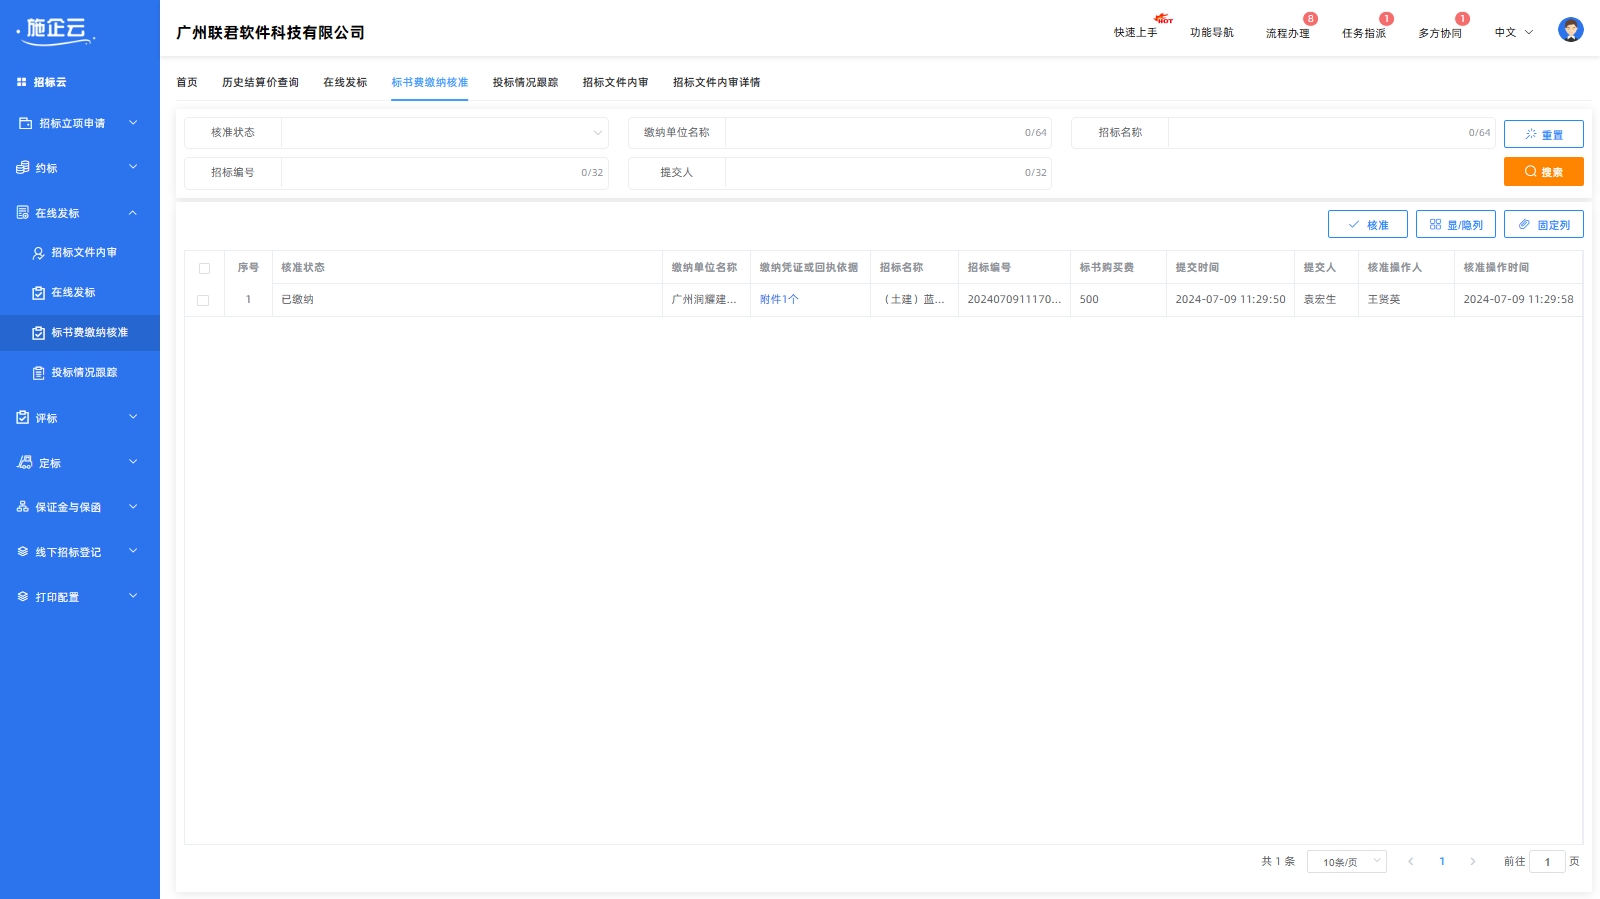
Task: Open the 附件1个 attachment link
Action: point(779,300)
